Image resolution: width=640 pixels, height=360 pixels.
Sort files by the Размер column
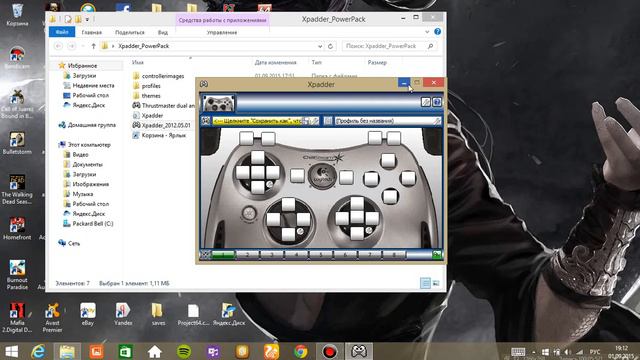[377, 62]
